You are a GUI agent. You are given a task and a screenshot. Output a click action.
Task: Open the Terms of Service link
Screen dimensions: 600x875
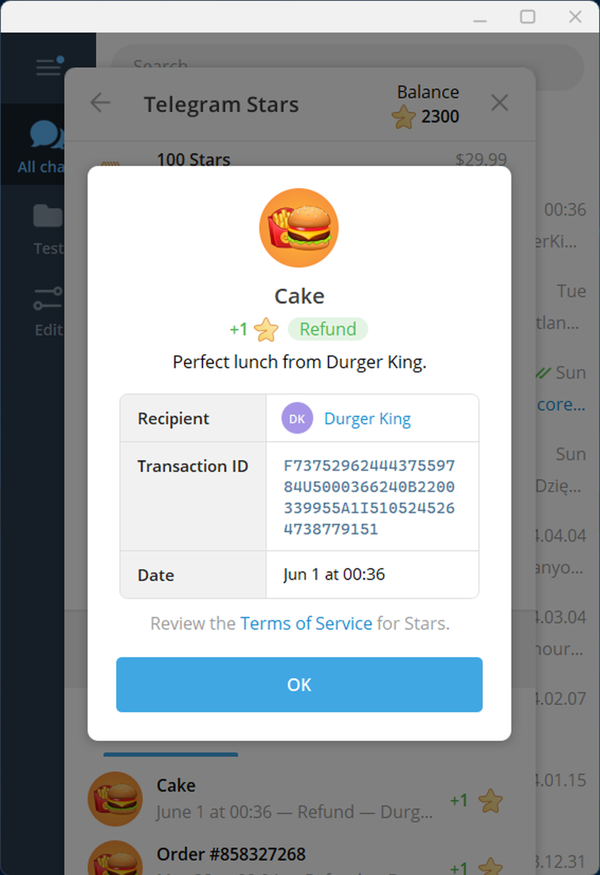click(306, 623)
